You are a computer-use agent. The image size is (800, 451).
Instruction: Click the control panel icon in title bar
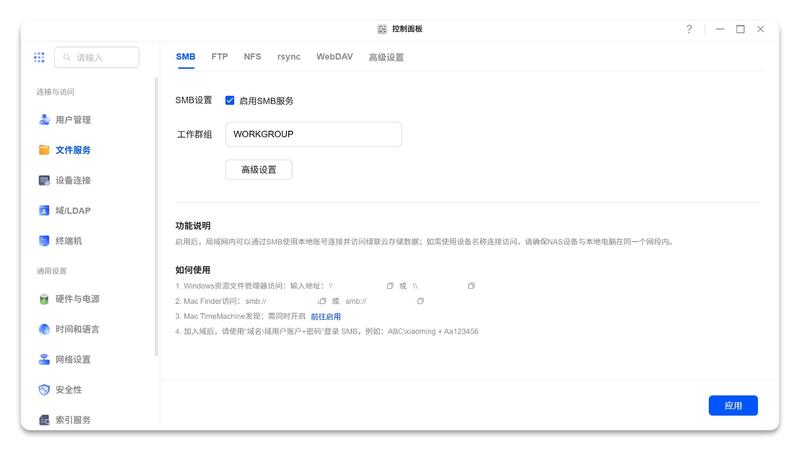[382, 29]
